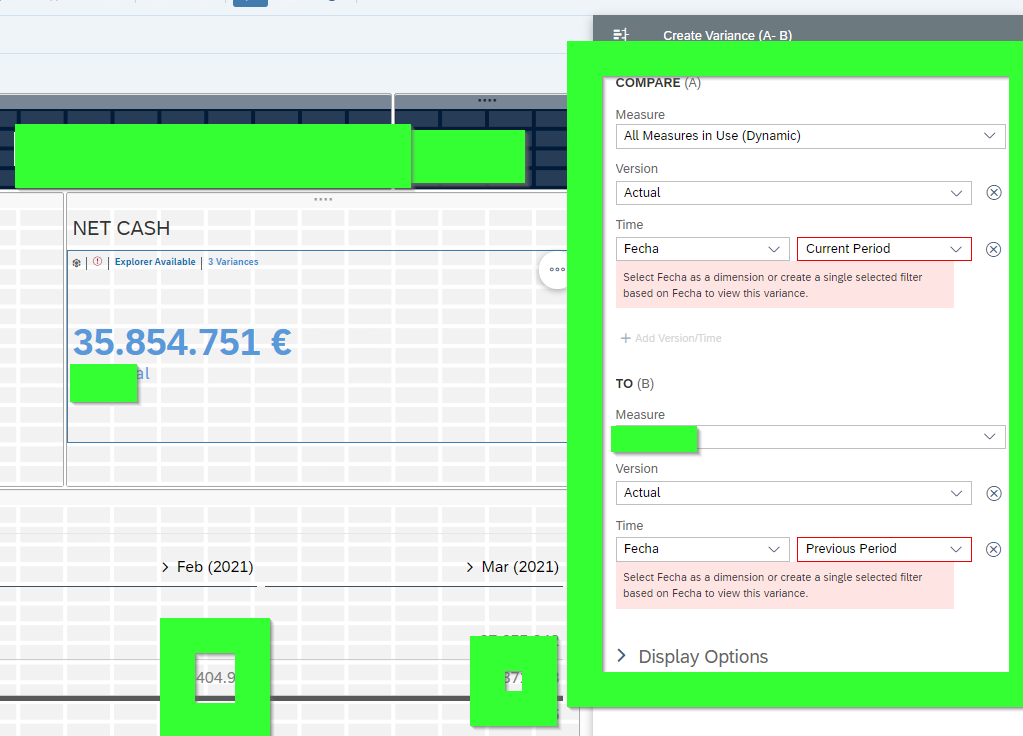Open the Previous Period dropdown
This screenshot has width=1023, height=736.
coord(883,549)
